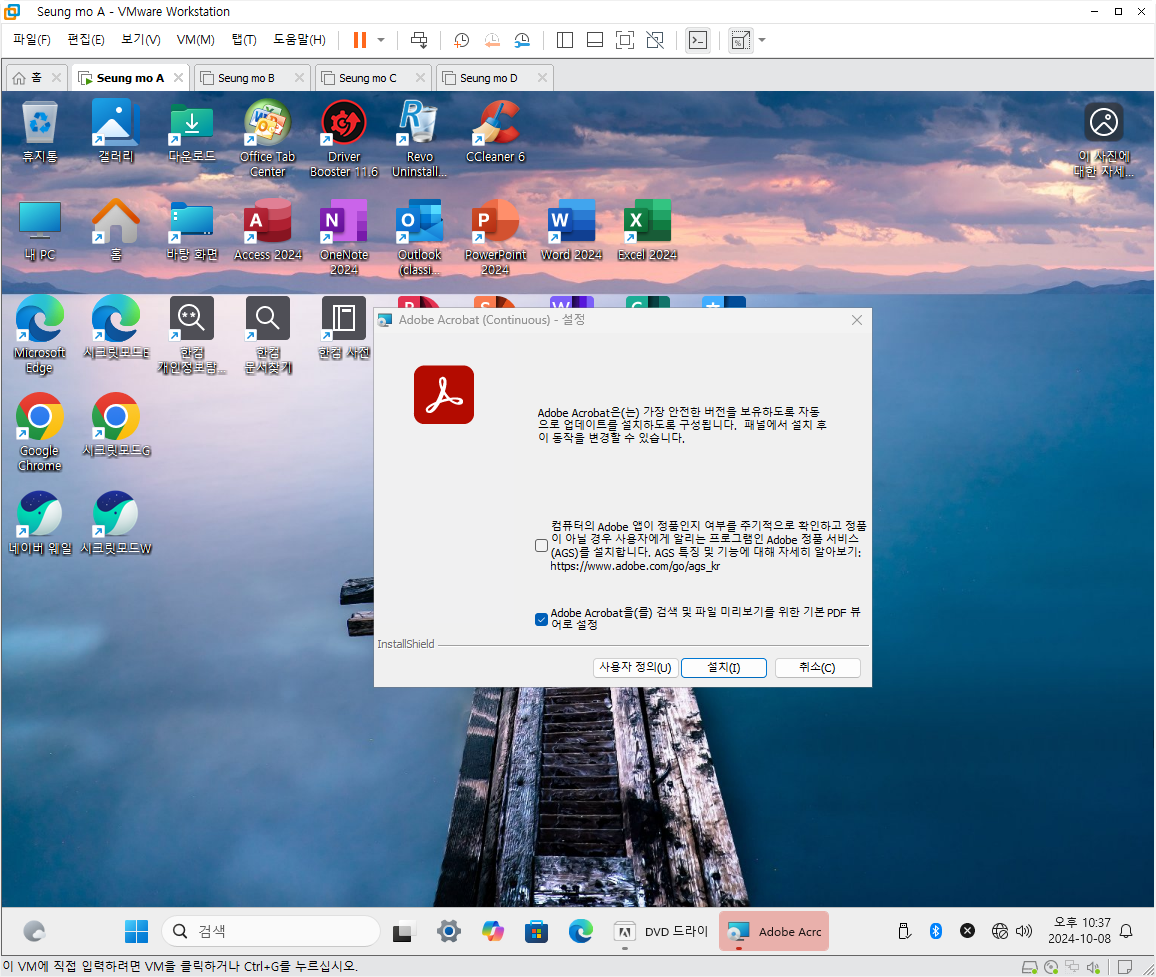The image size is (1156, 977).
Task: Select 네이버 웨일 desktop icon
Action: (x=40, y=523)
